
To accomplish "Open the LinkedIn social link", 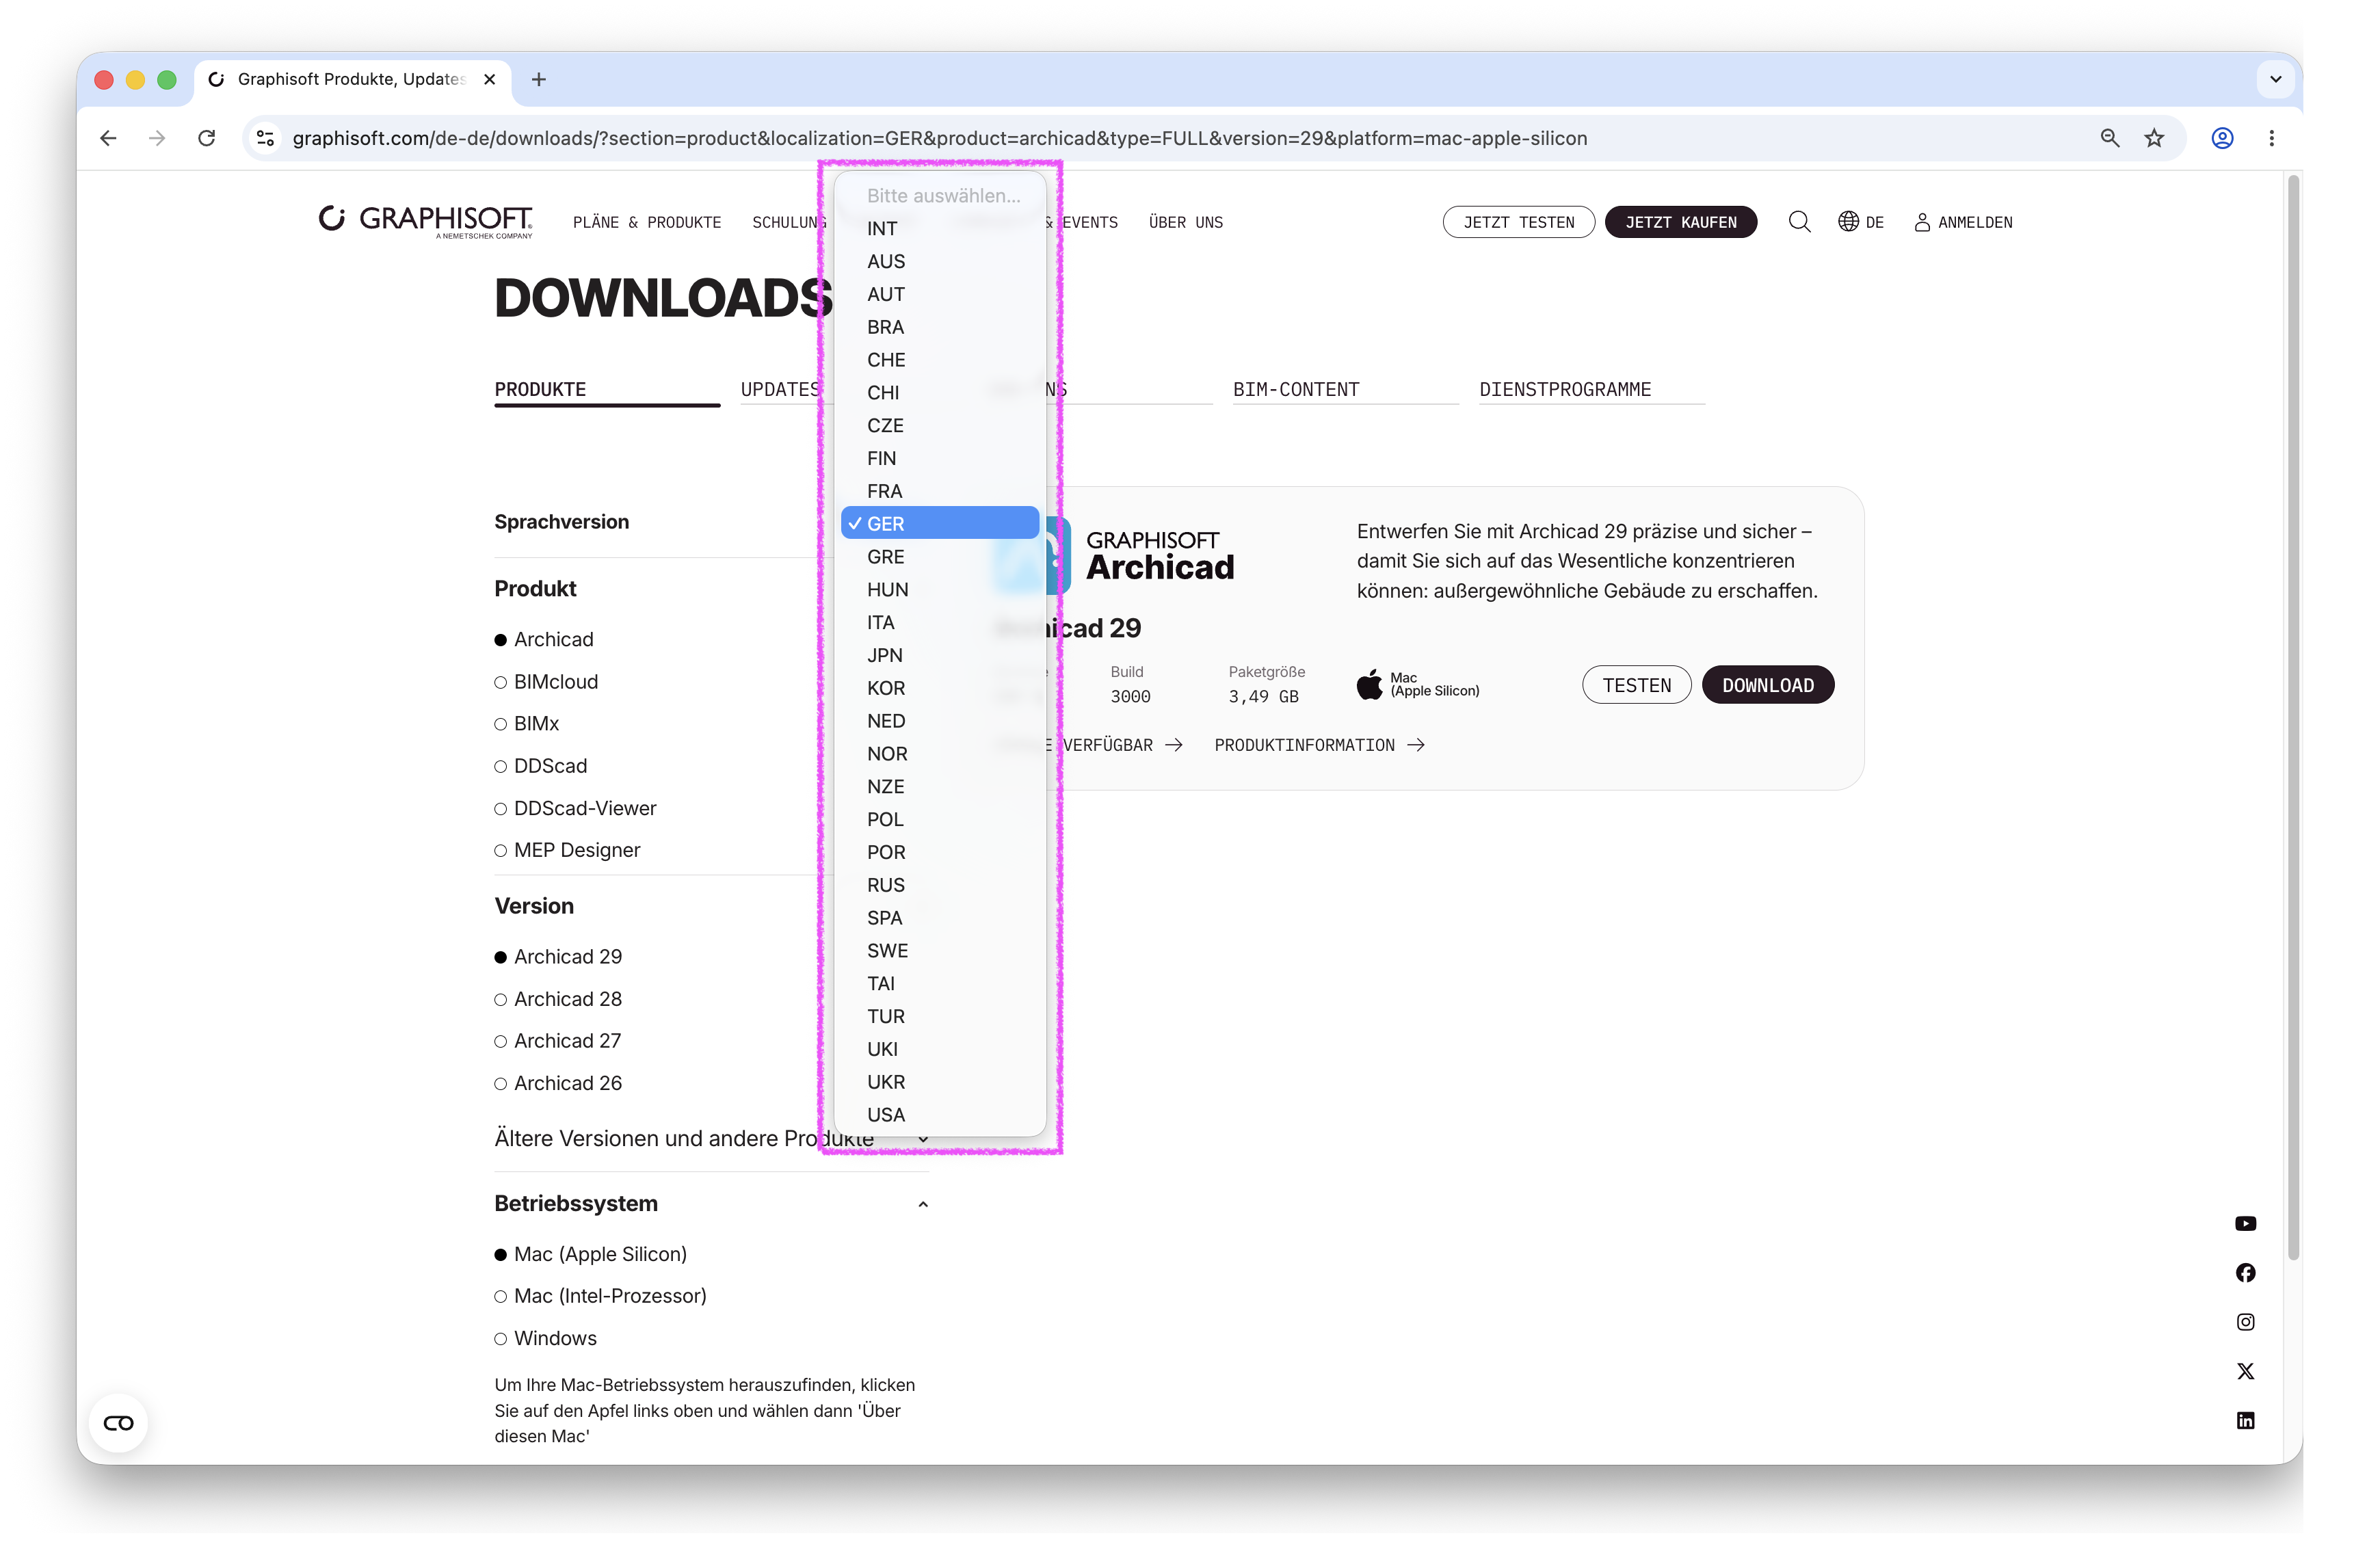I will pyautogui.click(x=2245, y=1420).
